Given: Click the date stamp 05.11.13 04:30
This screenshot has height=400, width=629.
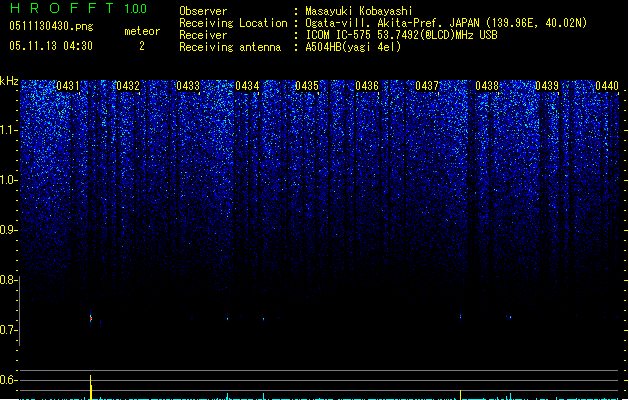Looking at the screenshot, I should pos(51,46).
